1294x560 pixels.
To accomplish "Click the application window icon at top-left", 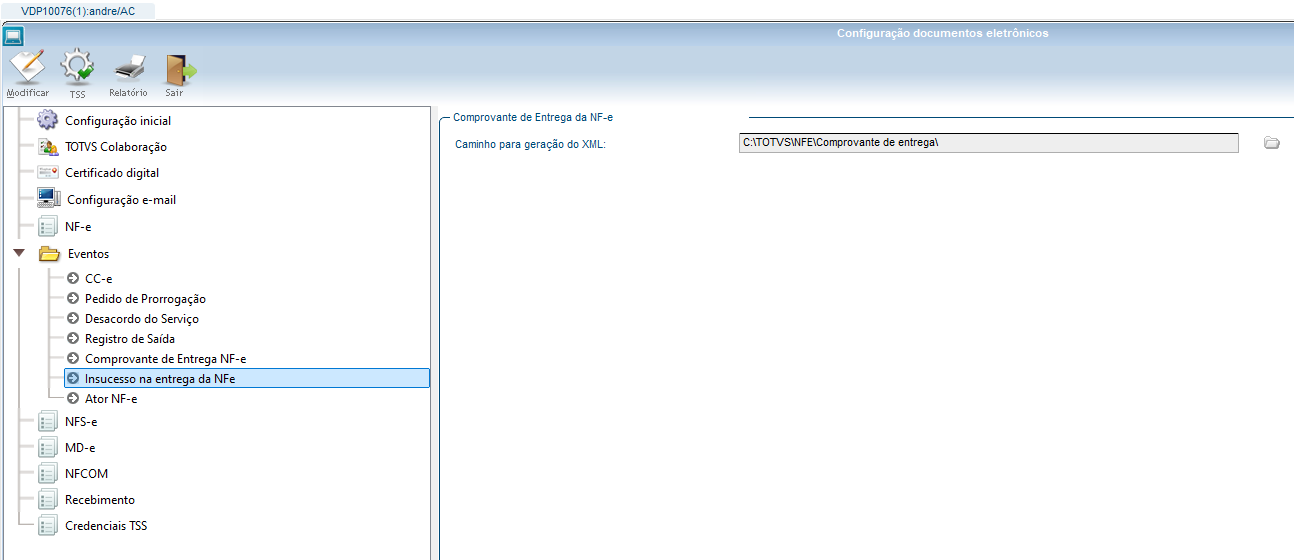I will point(13,37).
